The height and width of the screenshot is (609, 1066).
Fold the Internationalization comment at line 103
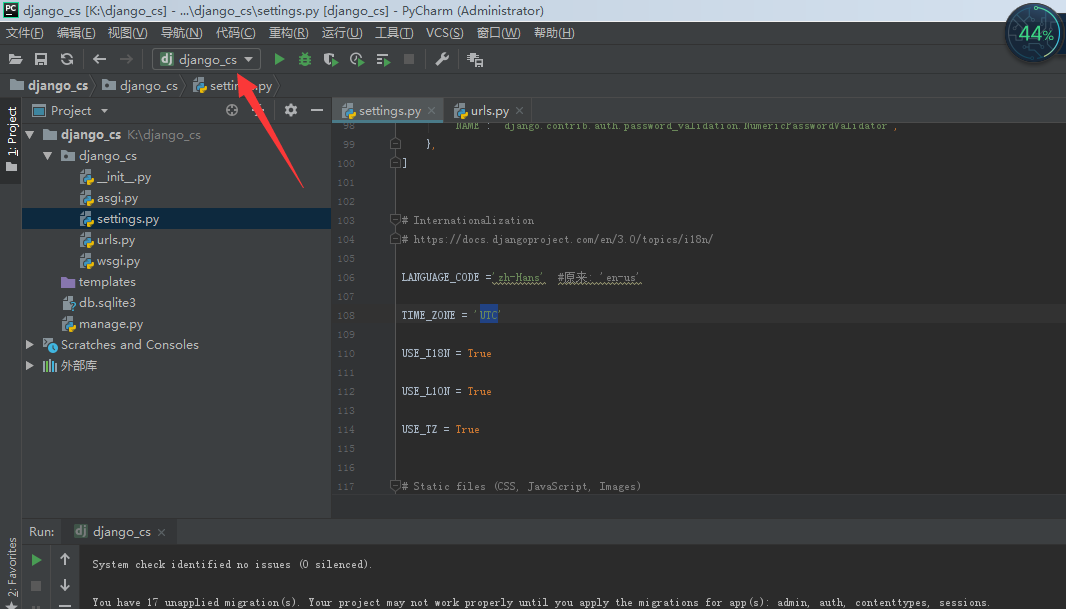pos(395,220)
